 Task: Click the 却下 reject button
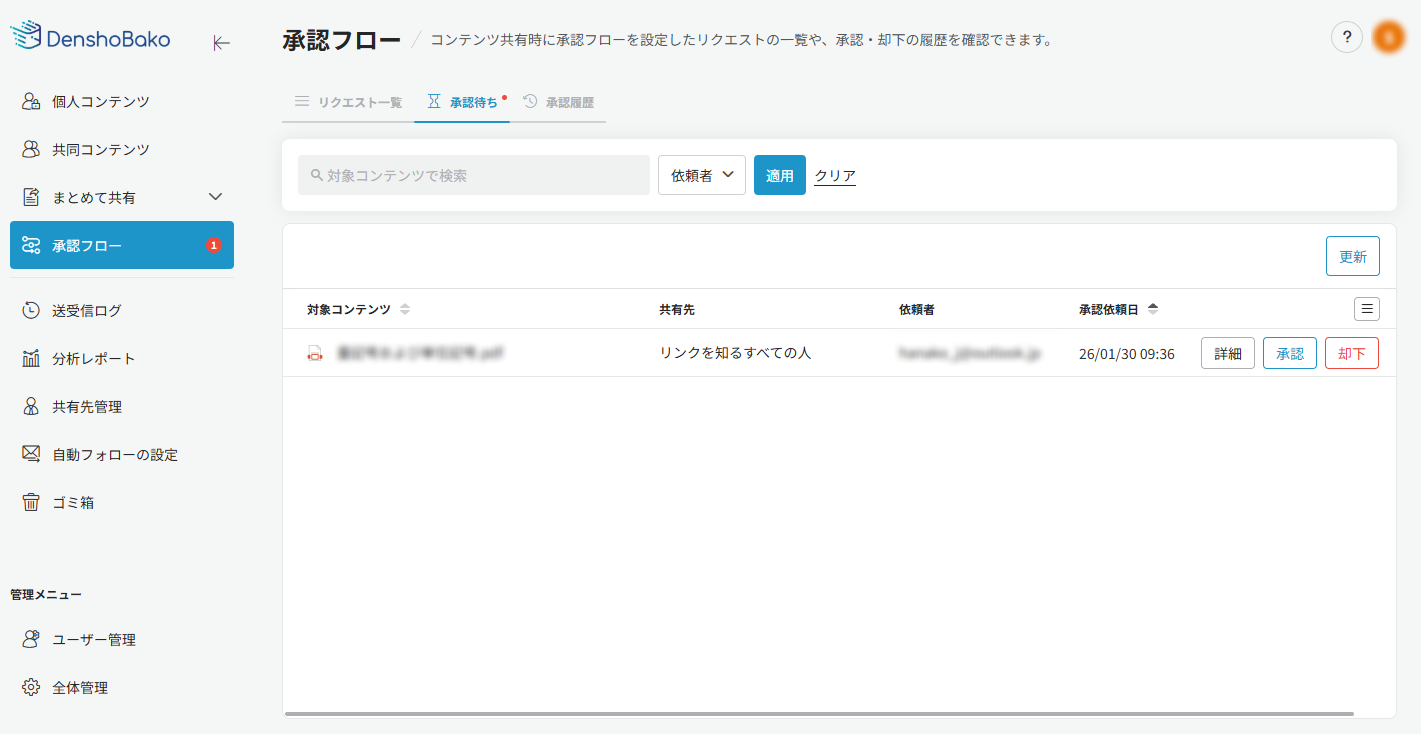[x=1352, y=353]
